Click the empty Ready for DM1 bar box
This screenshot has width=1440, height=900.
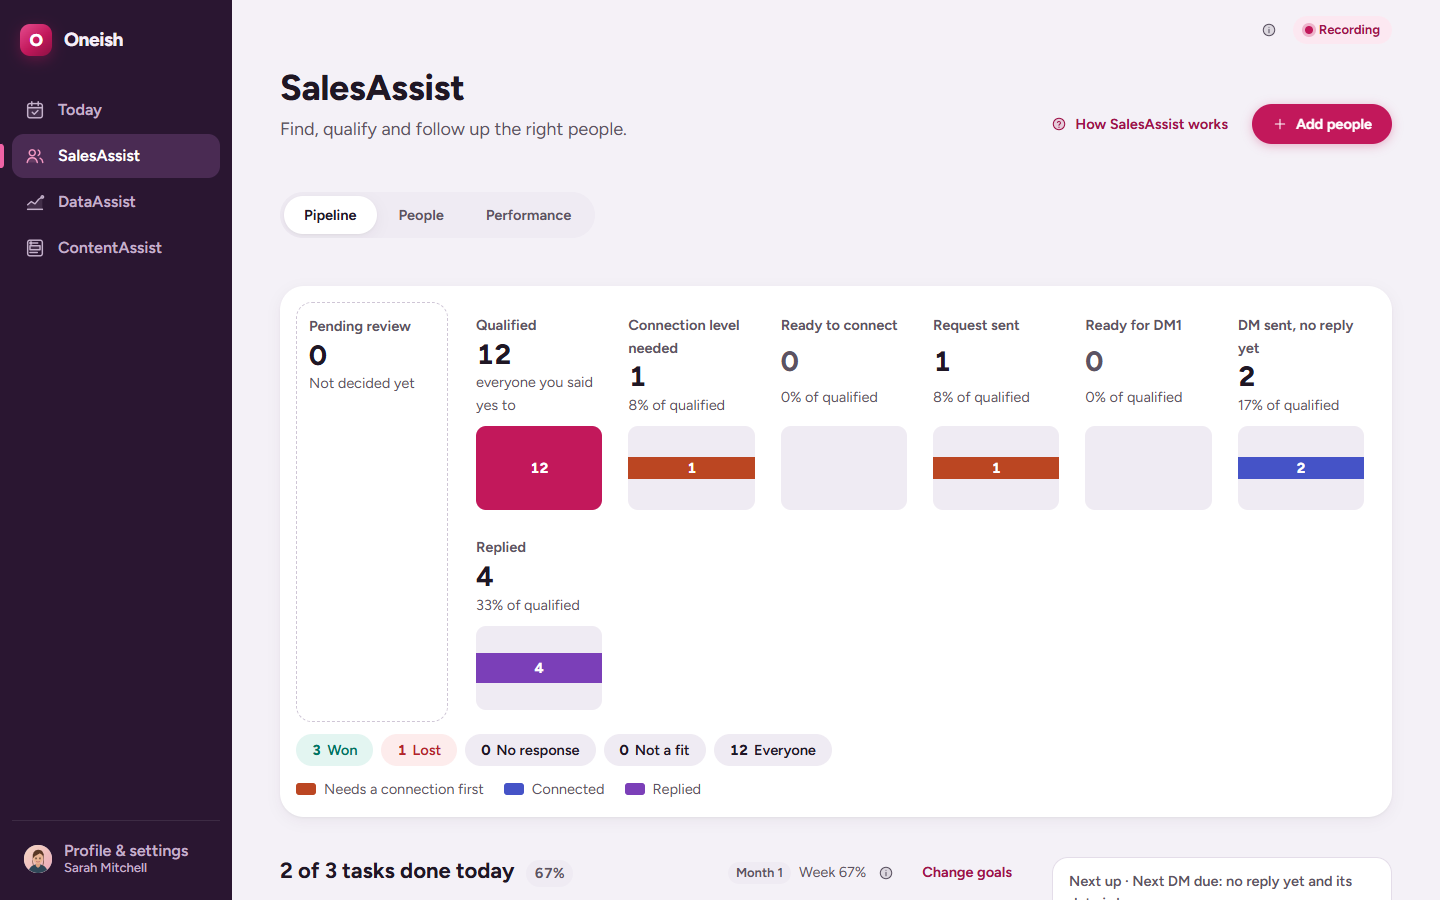coord(1148,468)
